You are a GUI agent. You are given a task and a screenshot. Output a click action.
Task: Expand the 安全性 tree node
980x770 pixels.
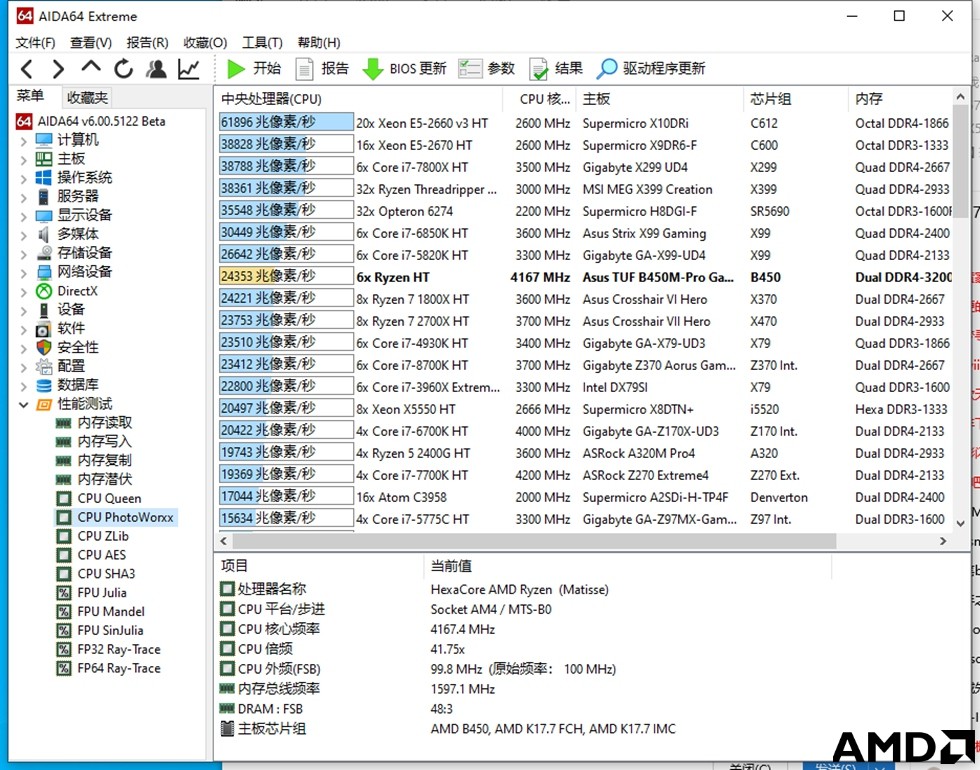(24, 348)
